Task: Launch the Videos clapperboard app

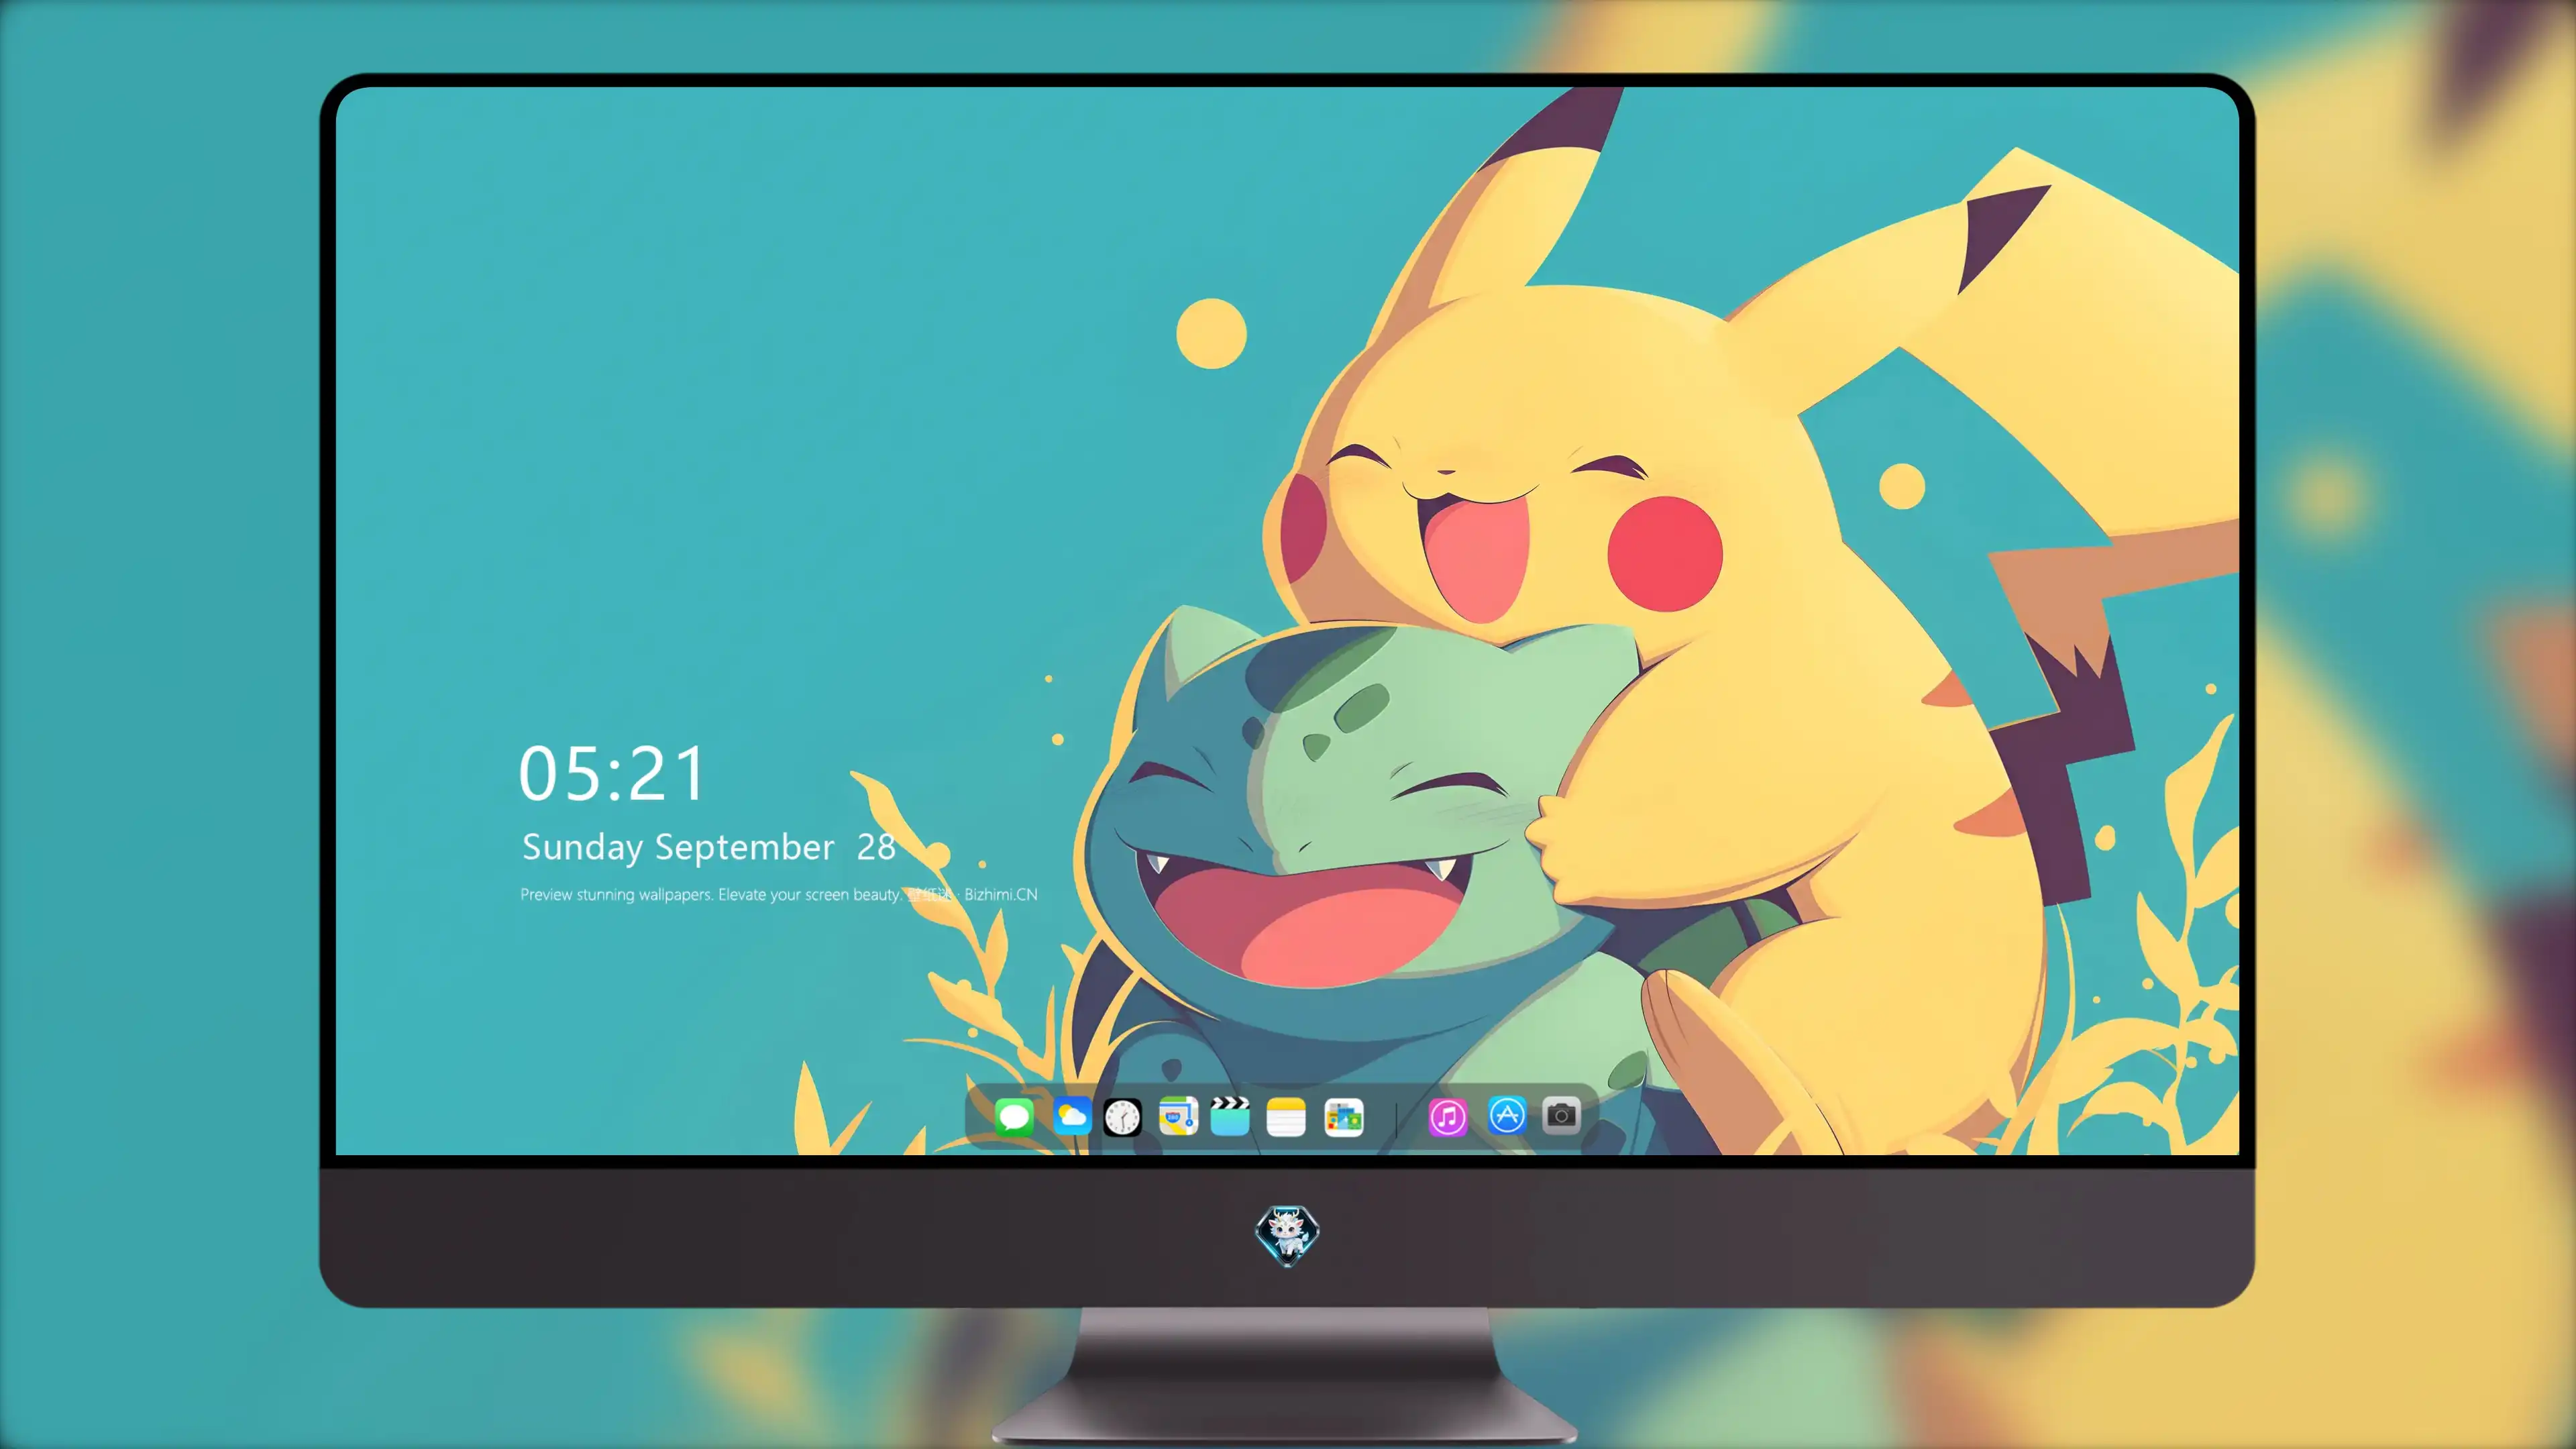Action: click(1230, 1116)
